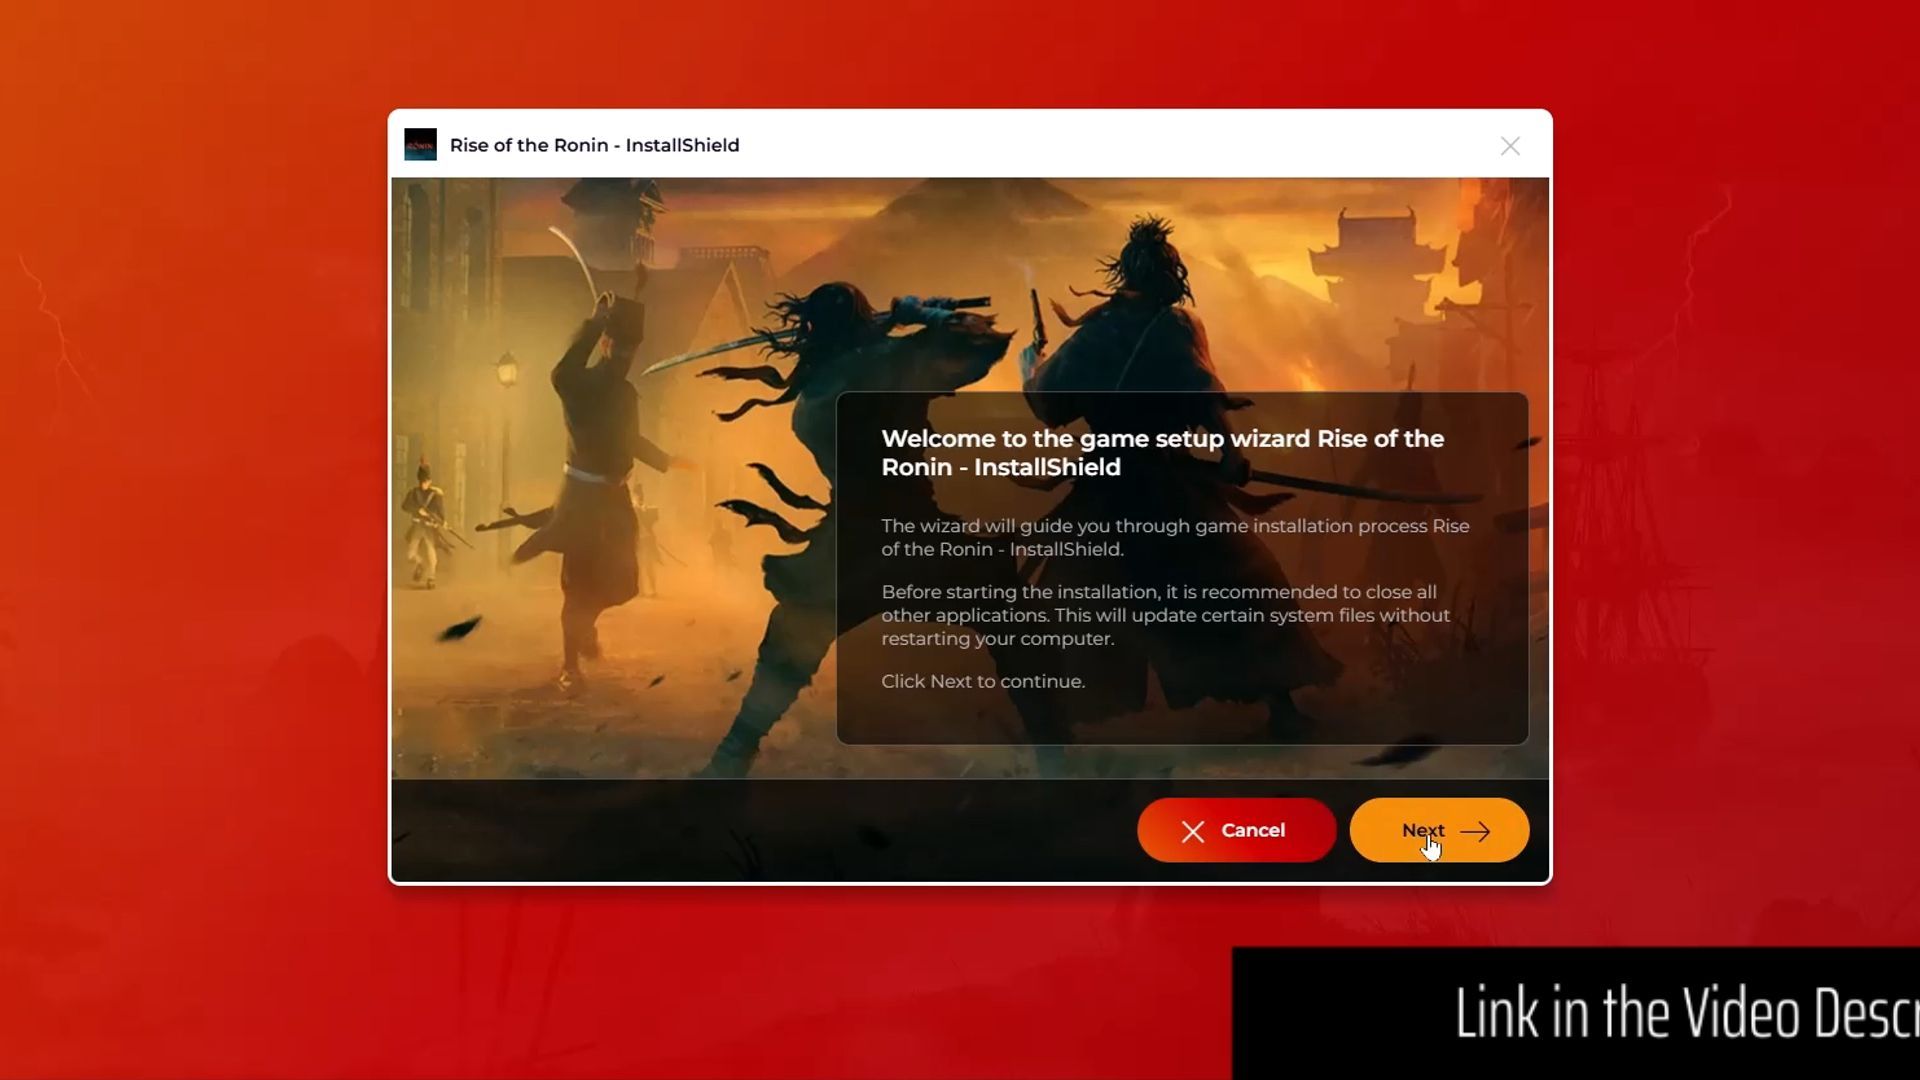The image size is (1920, 1080).
Task: Click the window title 'Rise of the Ronin - InstallShield'
Action: point(595,145)
